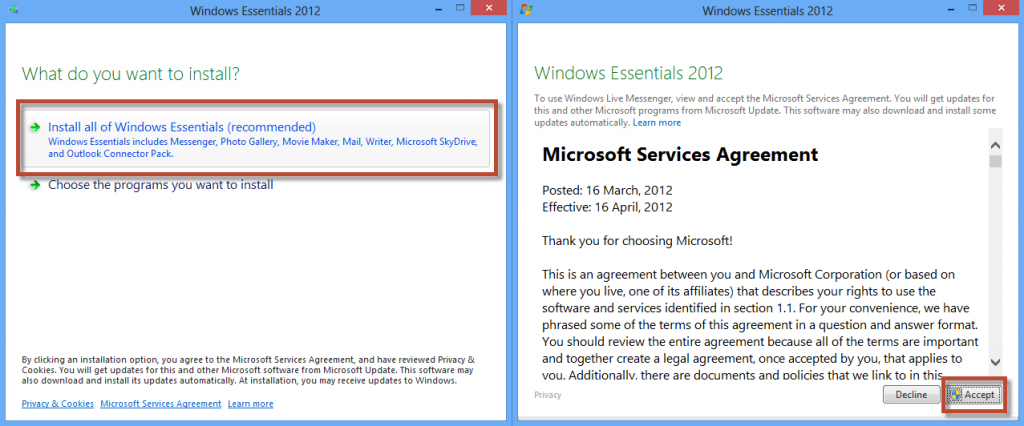Viewport: 1024px width, 426px height.
Task: Click Windows flag icon in right title bar
Action: tap(526, 10)
